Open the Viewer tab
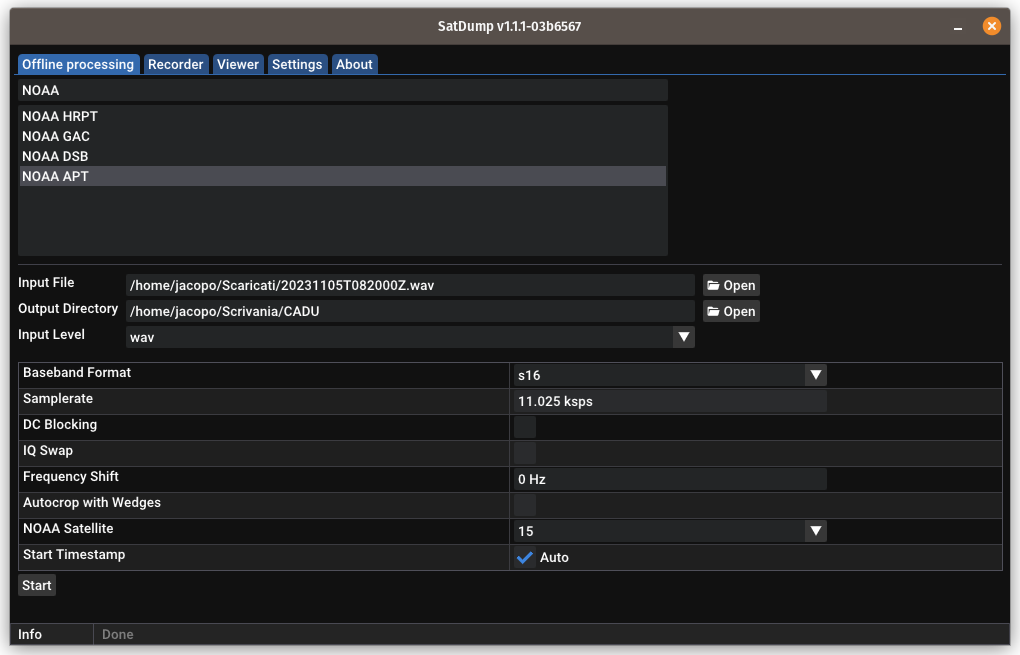 click(238, 64)
